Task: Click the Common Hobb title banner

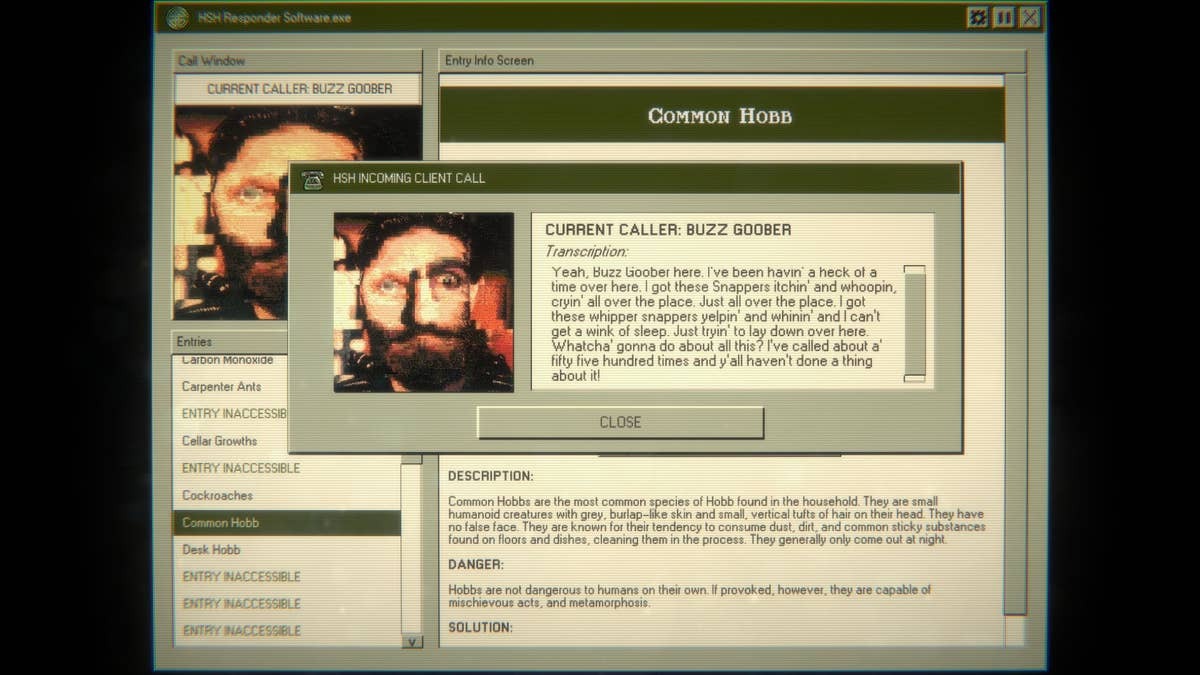Action: (720, 116)
